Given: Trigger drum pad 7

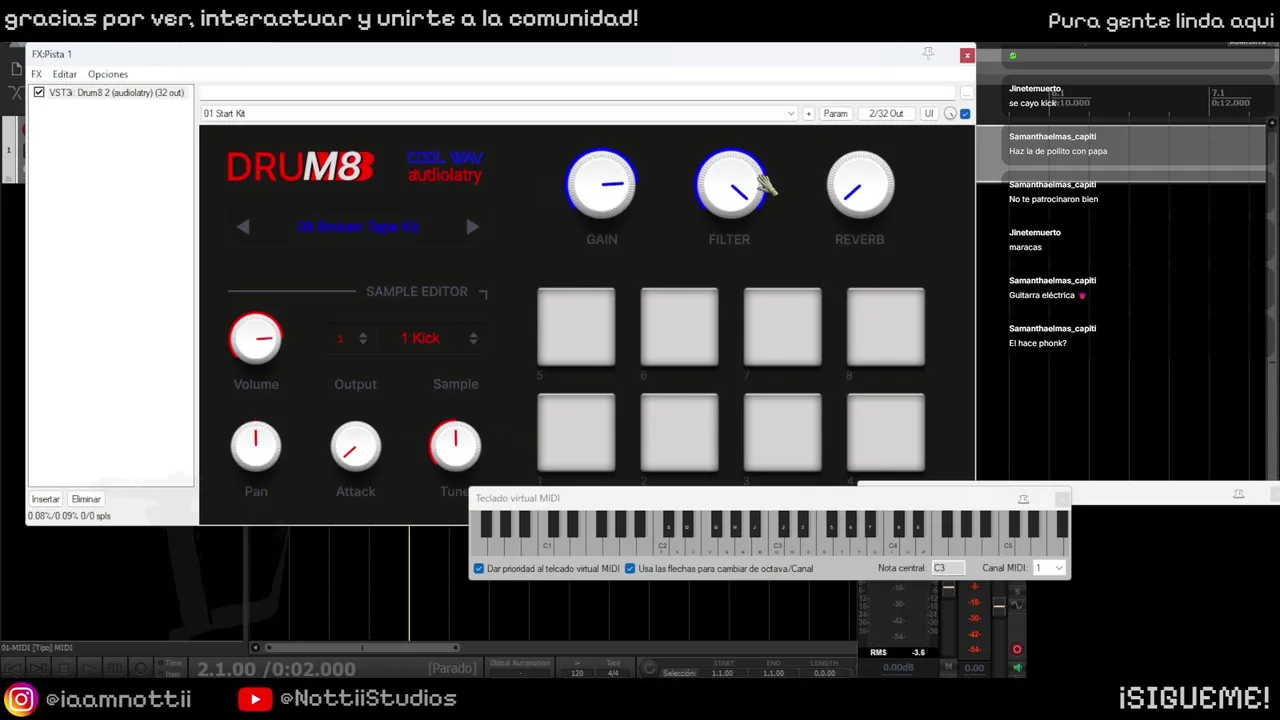Looking at the screenshot, I should click(782, 327).
